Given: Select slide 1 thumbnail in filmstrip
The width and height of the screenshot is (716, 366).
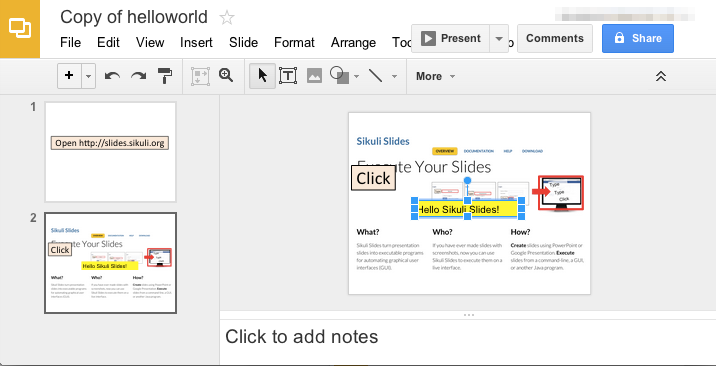Looking at the screenshot, I should tap(110, 152).
